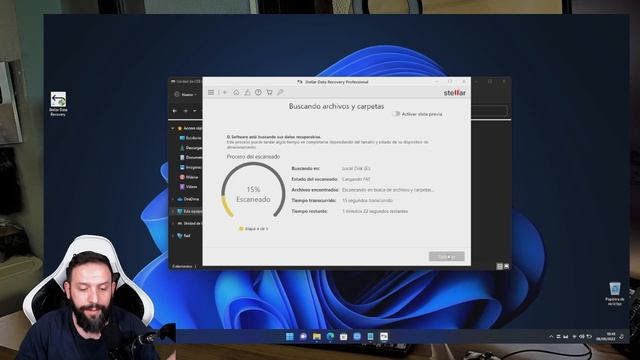Viewport: 640px width, 360px height.
Task: Toggle Activar vista previa switch
Action: pyautogui.click(x=396, y=114)
